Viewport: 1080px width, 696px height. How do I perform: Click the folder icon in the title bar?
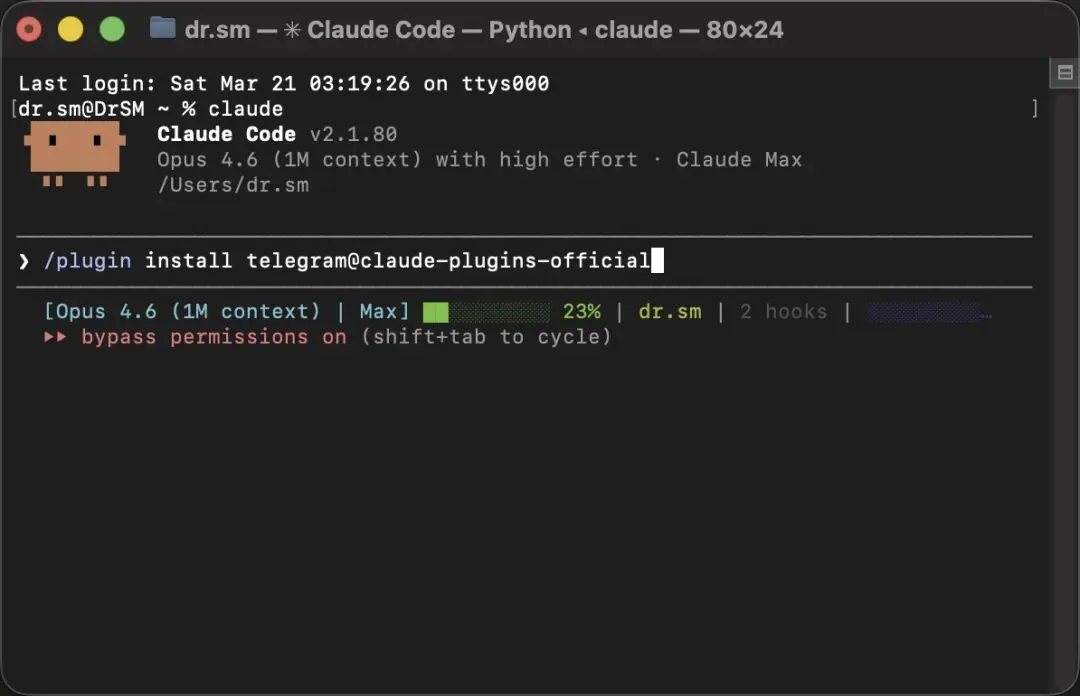(163, 28)
